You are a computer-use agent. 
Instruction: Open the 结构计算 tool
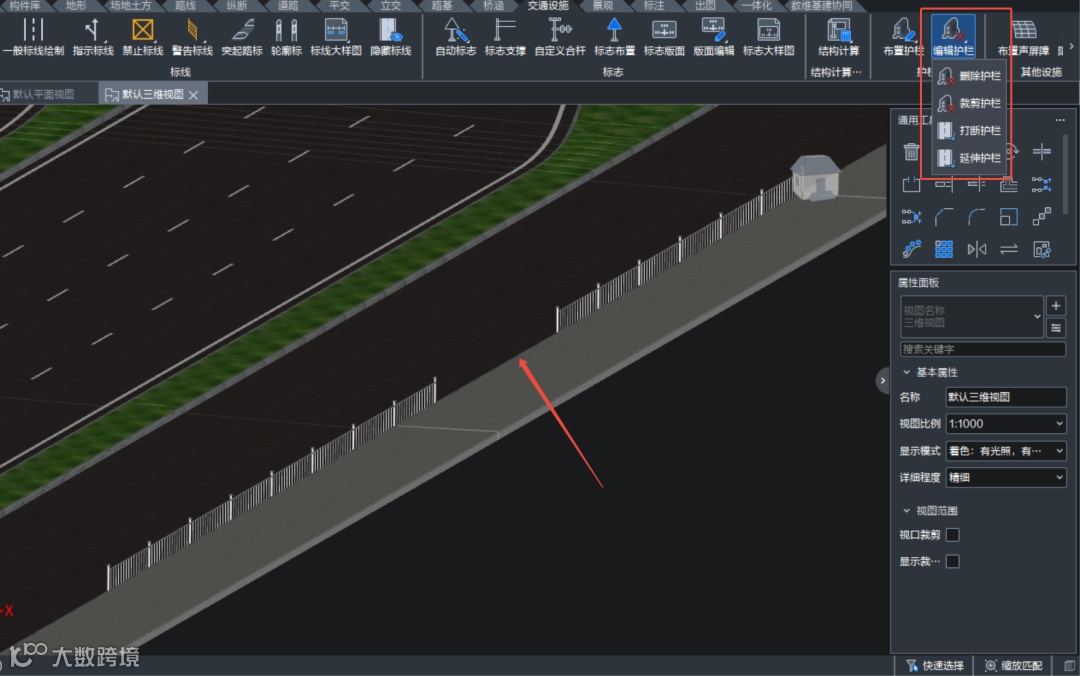pyautogui.click(x=838, y=37)
